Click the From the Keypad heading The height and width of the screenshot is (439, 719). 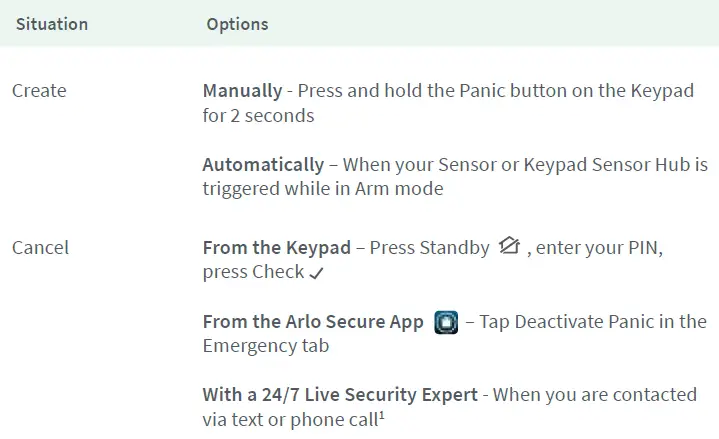pos(276,247)
